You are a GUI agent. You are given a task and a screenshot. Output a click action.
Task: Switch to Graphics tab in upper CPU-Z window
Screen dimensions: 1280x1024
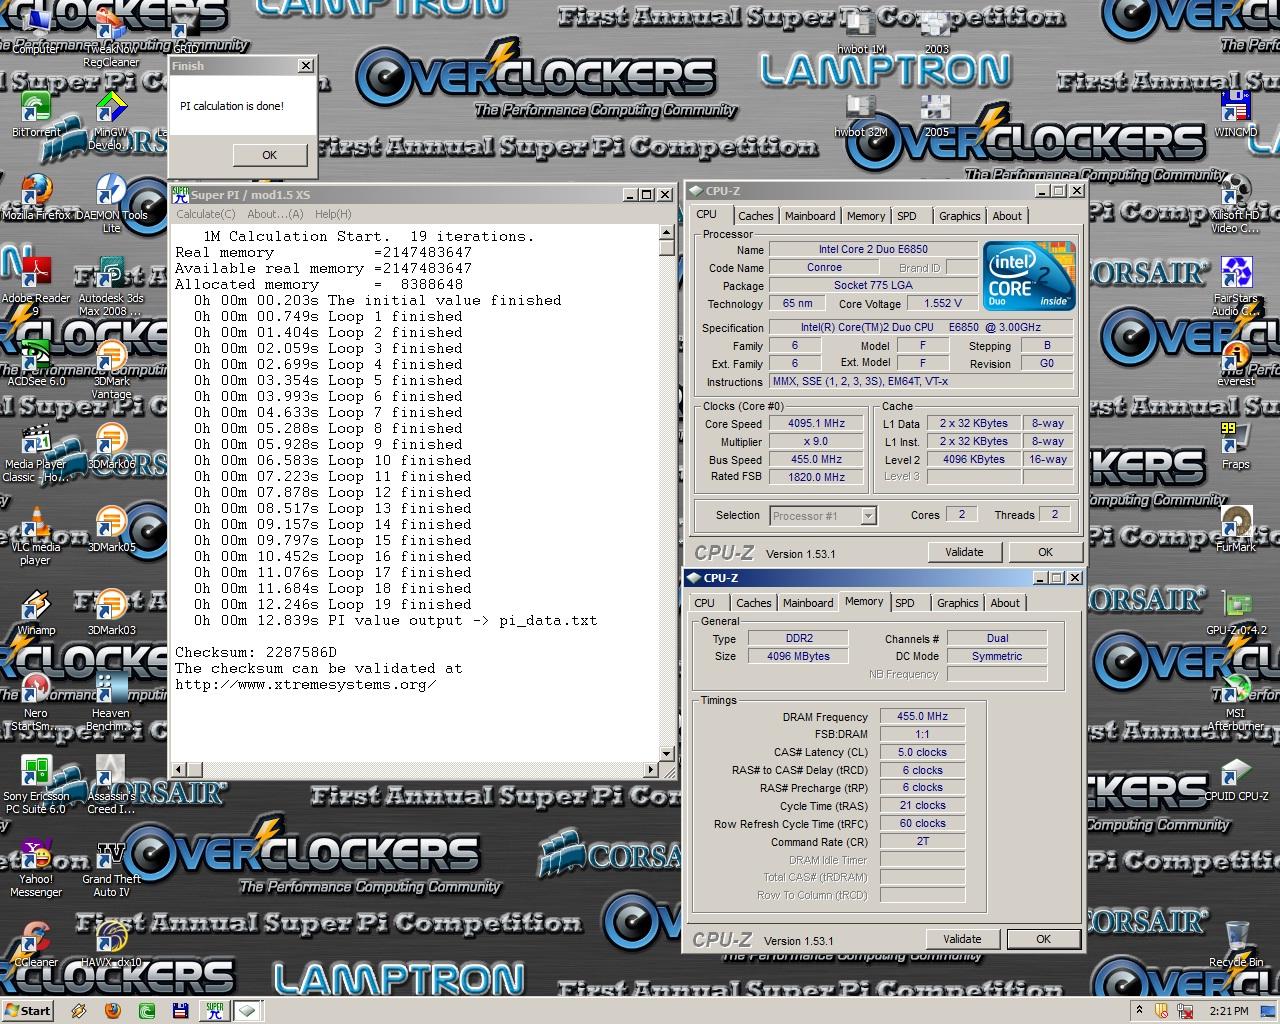[959, 216]
